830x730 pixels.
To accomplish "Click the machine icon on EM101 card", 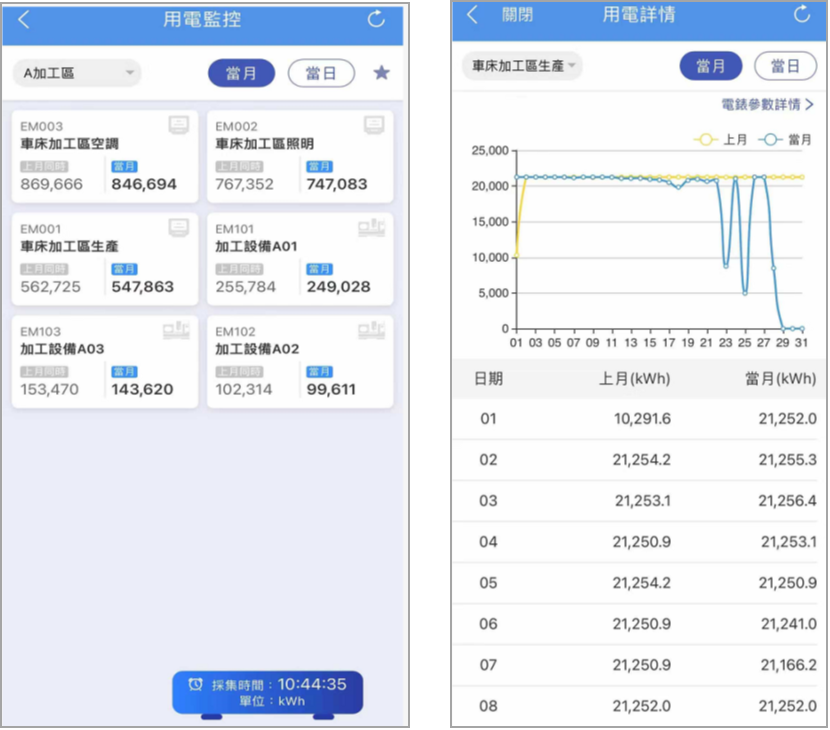I will click(371, 228).
